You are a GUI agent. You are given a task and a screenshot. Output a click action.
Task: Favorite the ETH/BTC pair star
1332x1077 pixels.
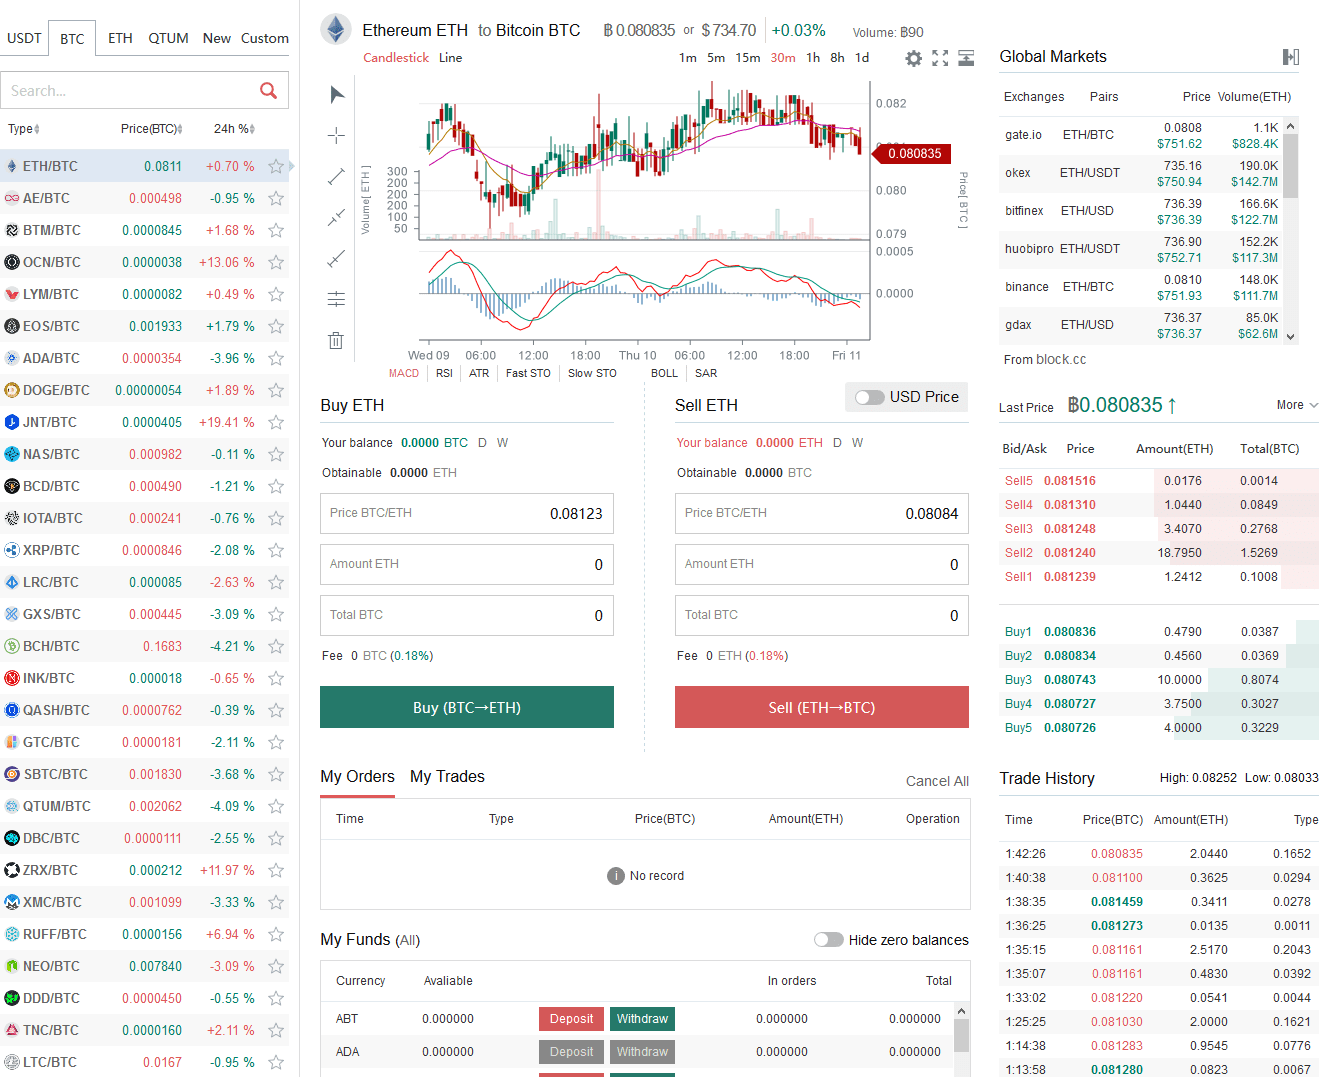(276, 167)
